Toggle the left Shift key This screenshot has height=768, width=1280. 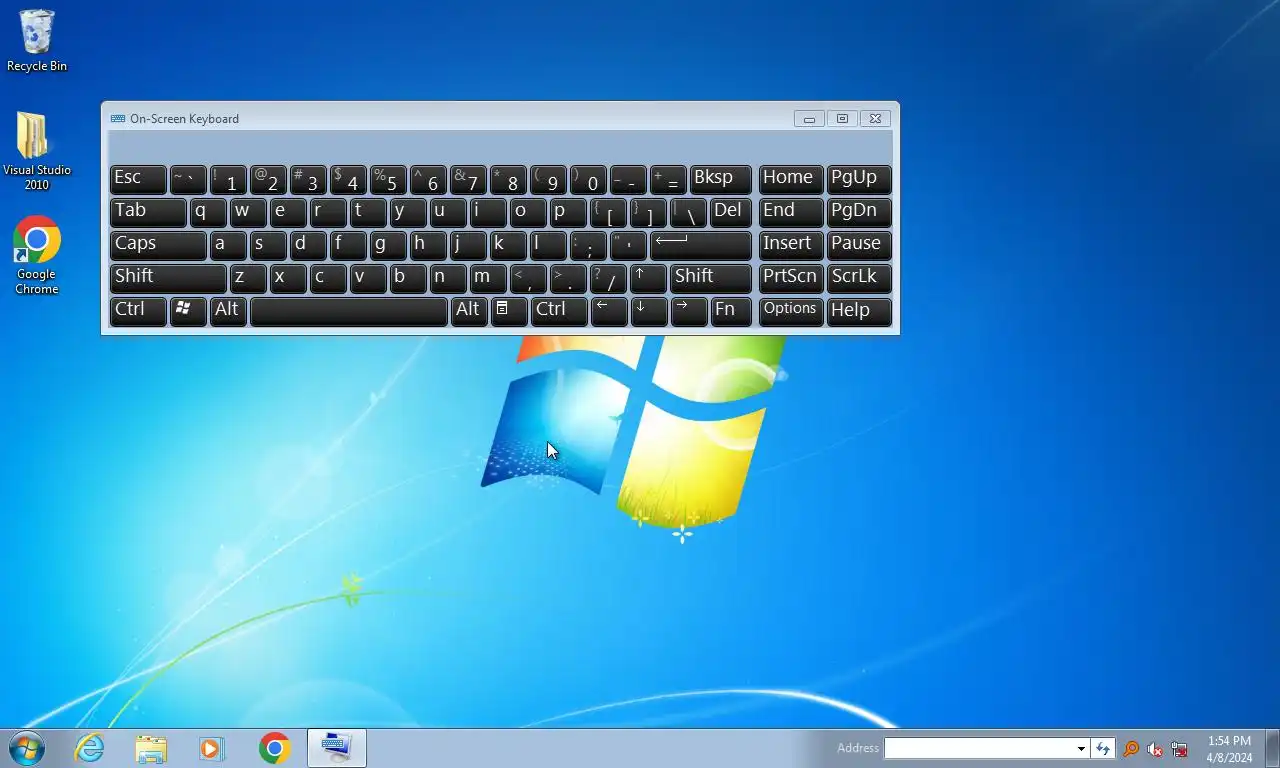coord(168,277)
